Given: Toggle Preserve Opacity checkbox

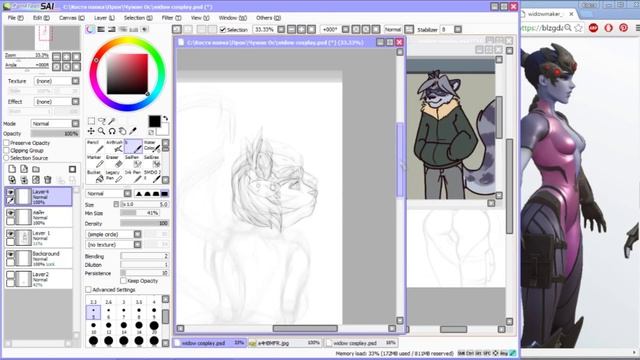Looking at the screenshot, I should 7,143.
